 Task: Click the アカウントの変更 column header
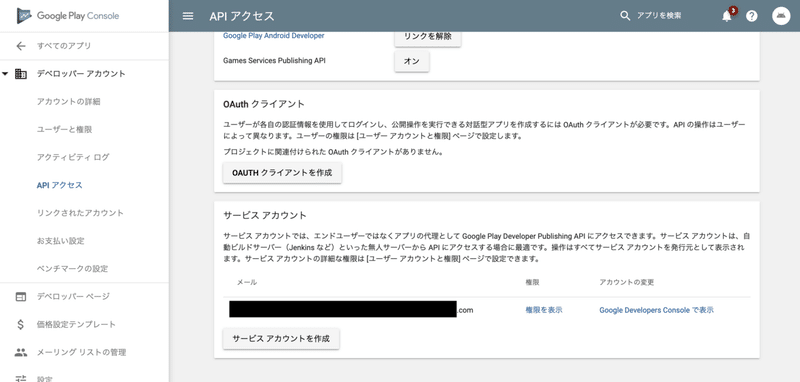pyautogui.click(x=627, y=282)
